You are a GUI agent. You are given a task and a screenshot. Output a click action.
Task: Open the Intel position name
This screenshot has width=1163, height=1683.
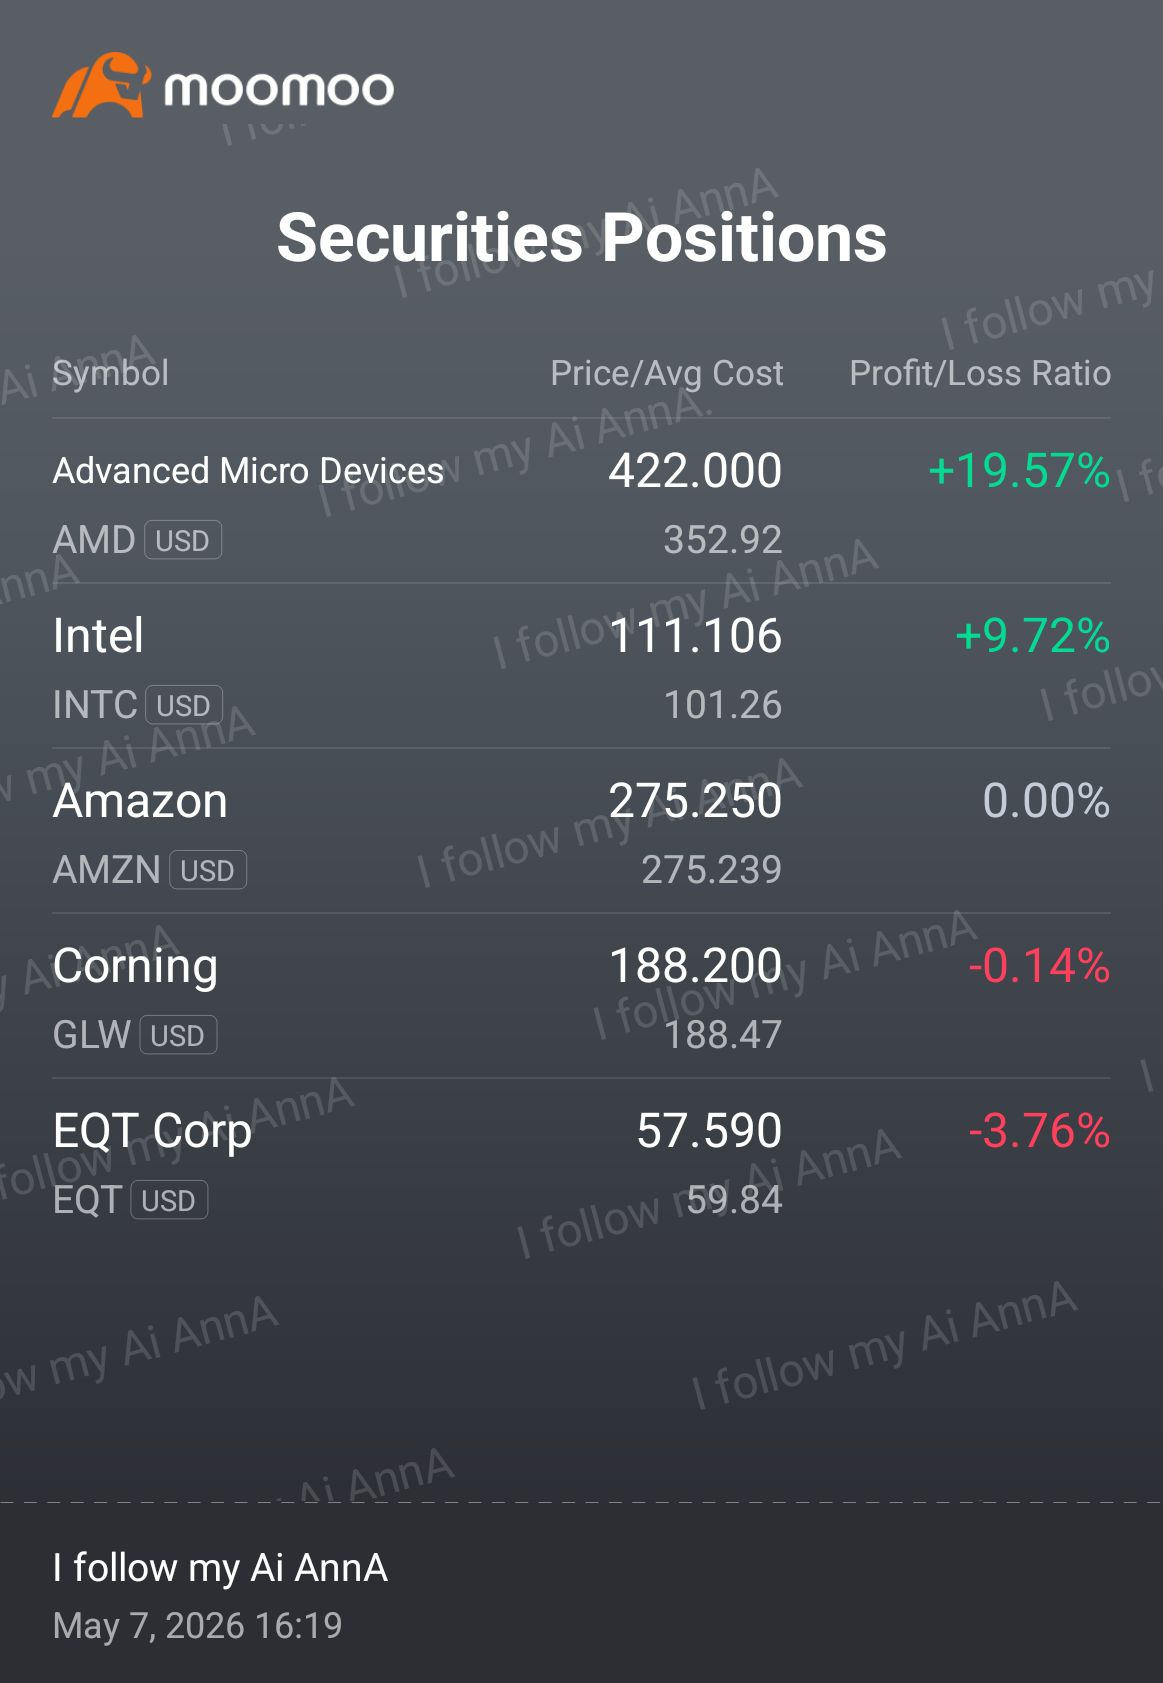click(x=98, y=636)
